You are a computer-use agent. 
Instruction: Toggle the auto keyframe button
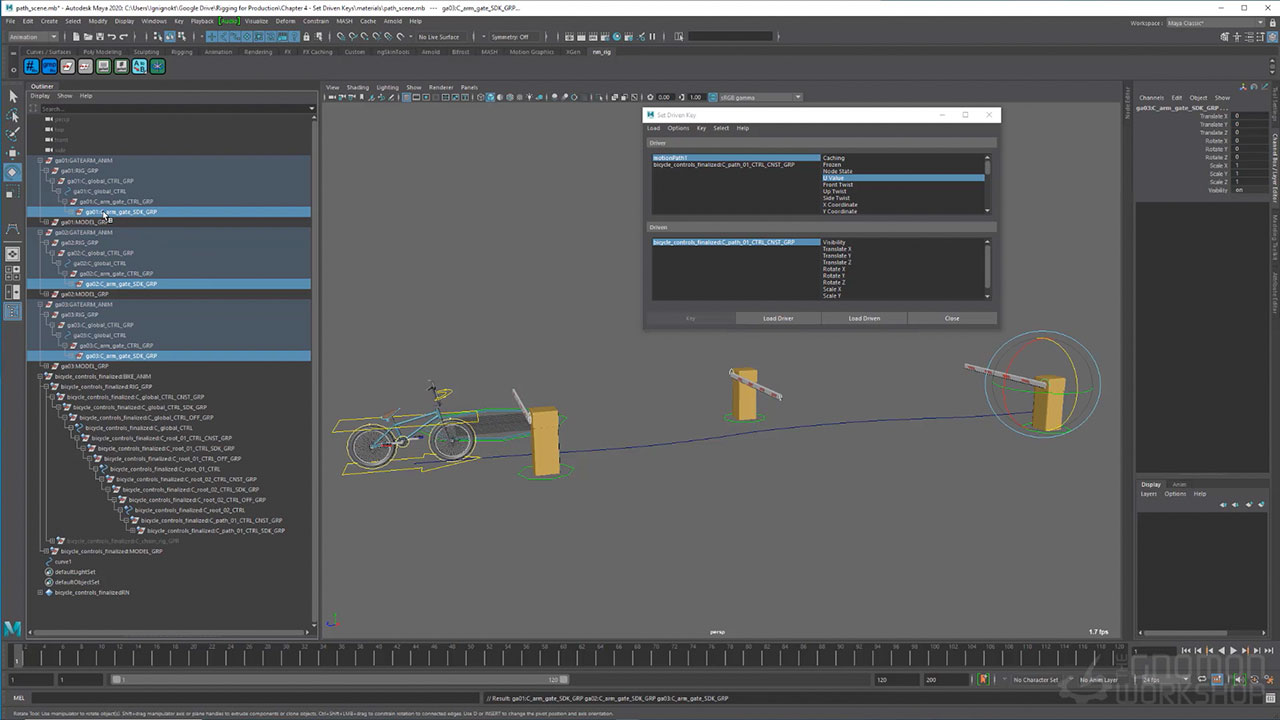(x=984, y=680)
